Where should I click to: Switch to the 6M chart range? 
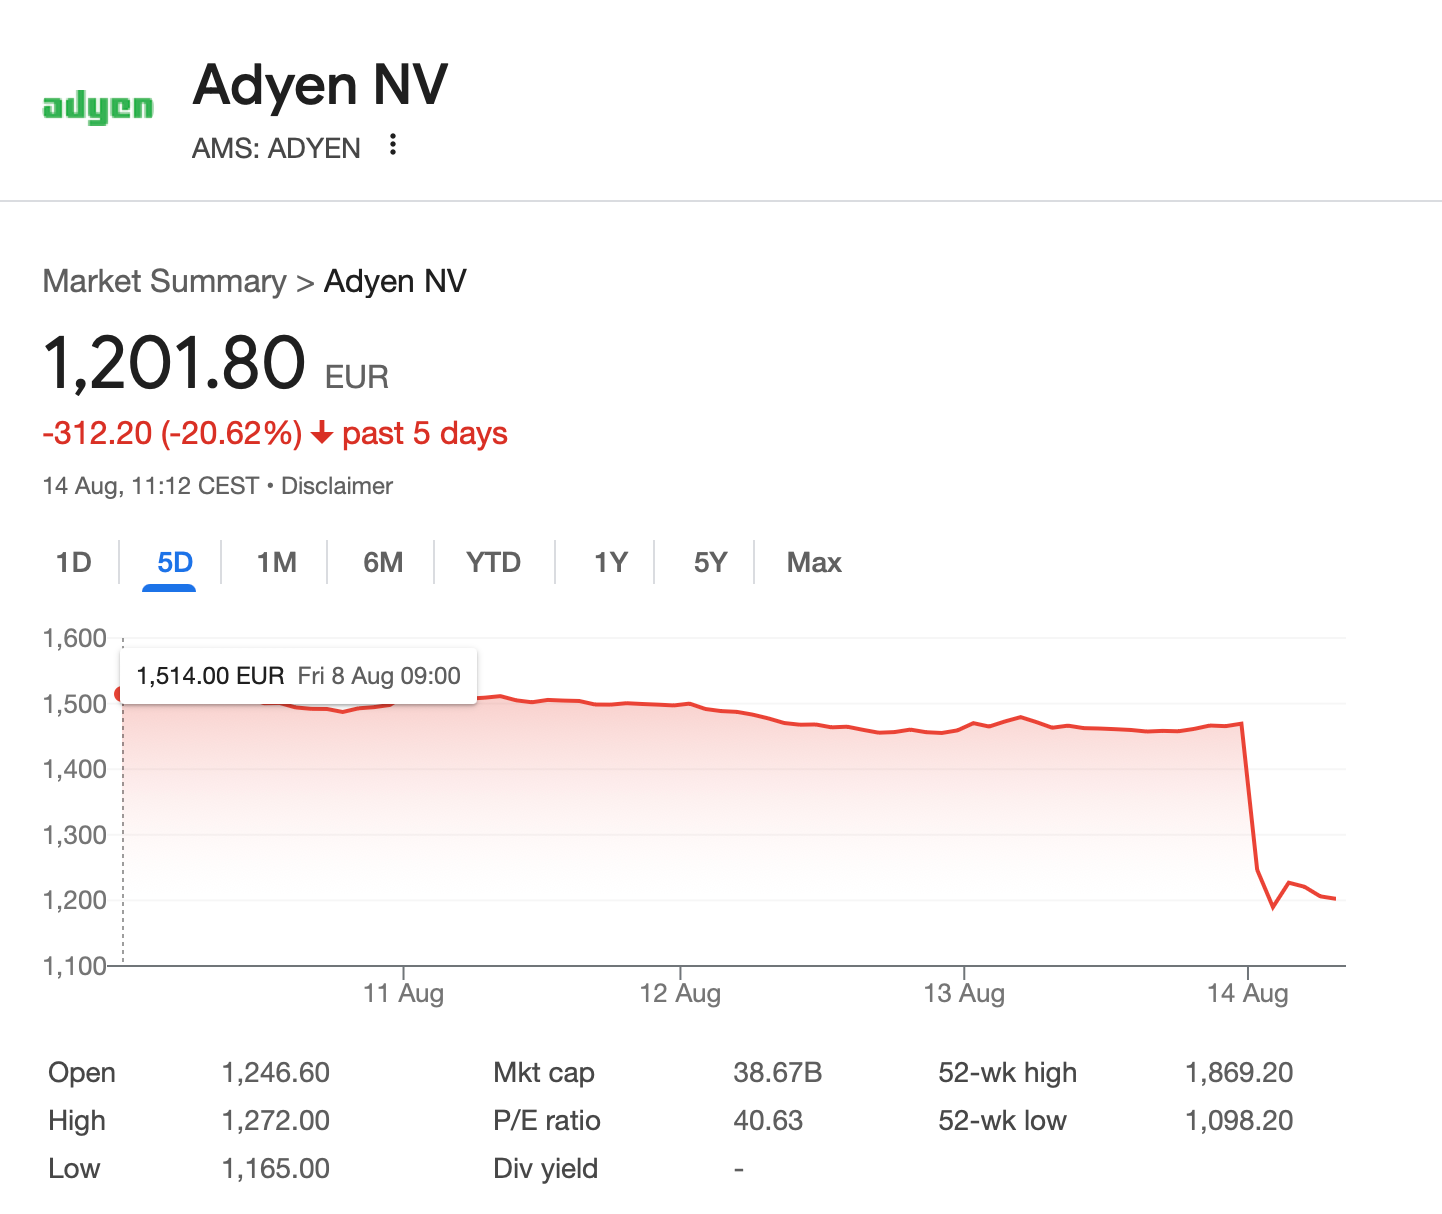[383, 562]
